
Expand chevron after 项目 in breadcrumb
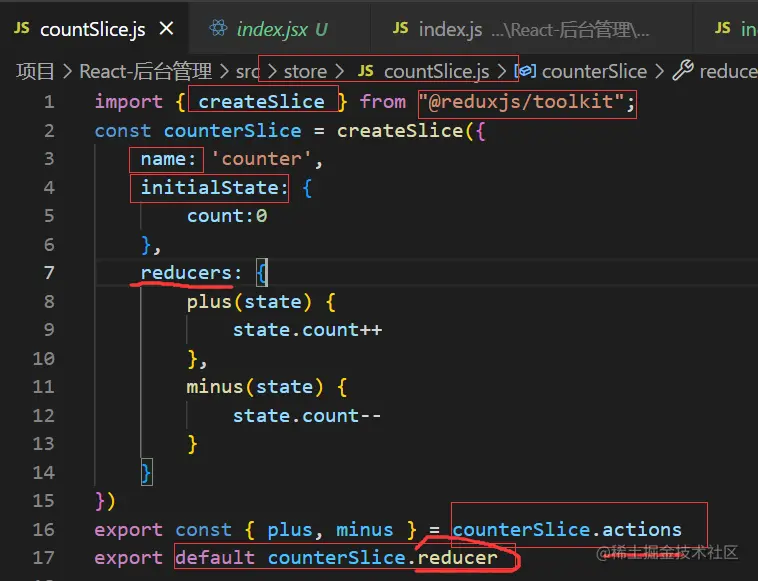coord(67,72)
